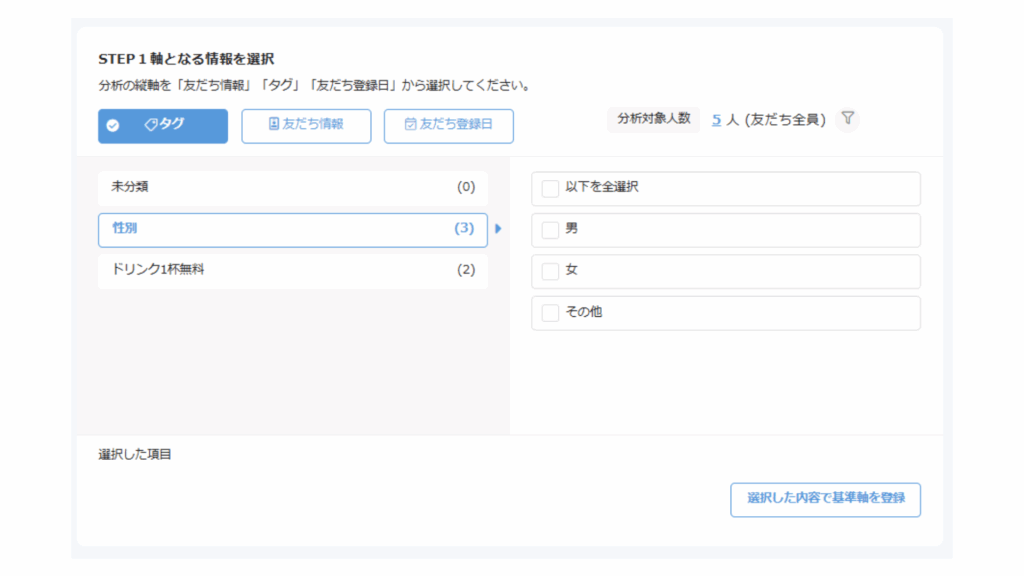The image size is (1024, 576).
Task: Tick the 男 checkbox
Action: (x=550, y=230)
